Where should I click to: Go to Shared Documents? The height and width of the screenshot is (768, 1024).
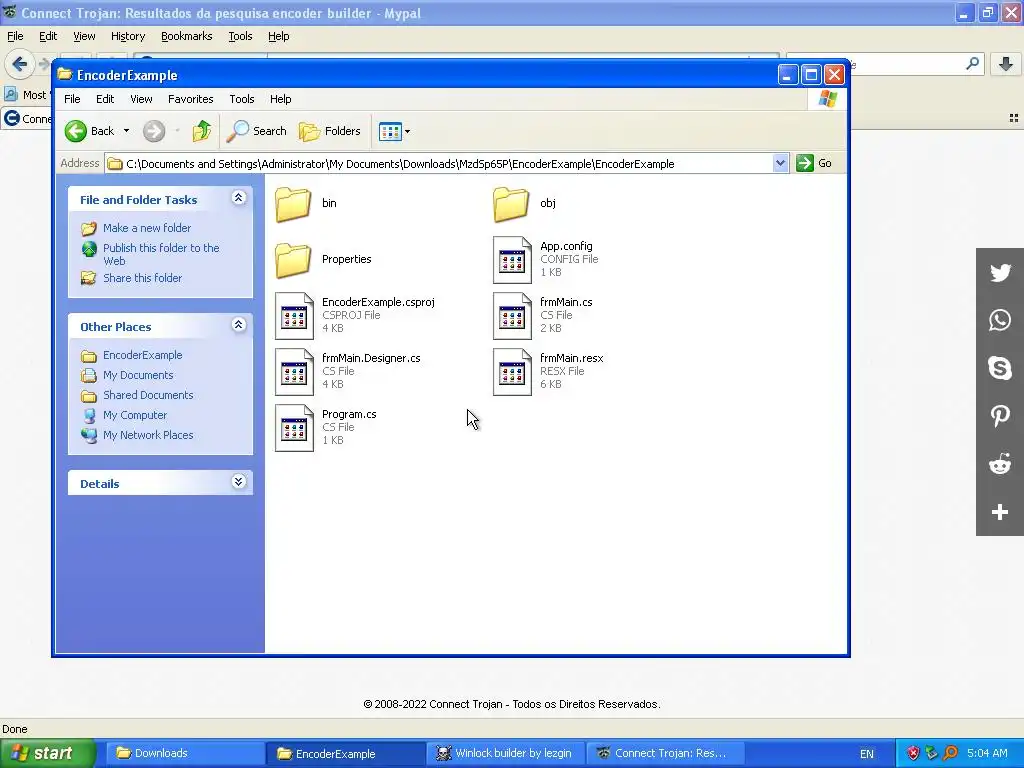[148, 395]
